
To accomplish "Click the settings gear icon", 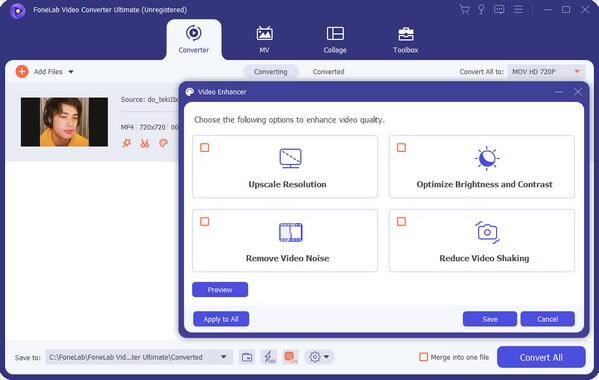I will [x=315, y=357].
